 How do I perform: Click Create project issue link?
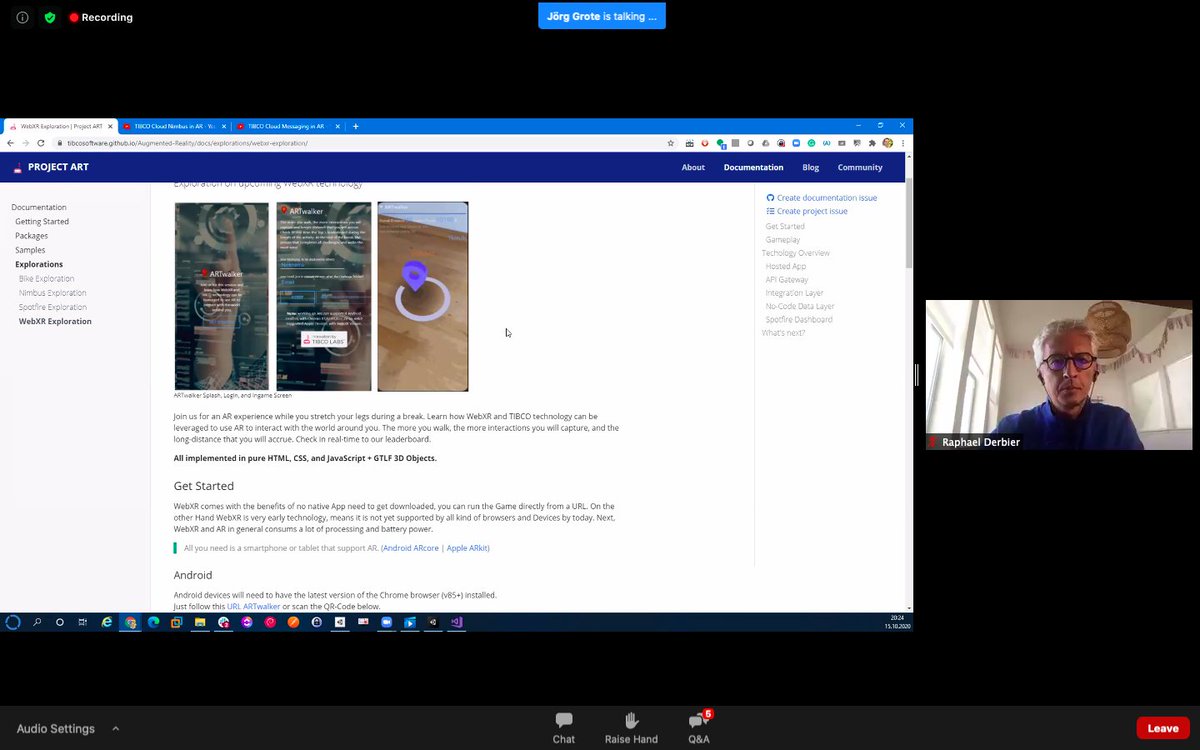point(806,211)
